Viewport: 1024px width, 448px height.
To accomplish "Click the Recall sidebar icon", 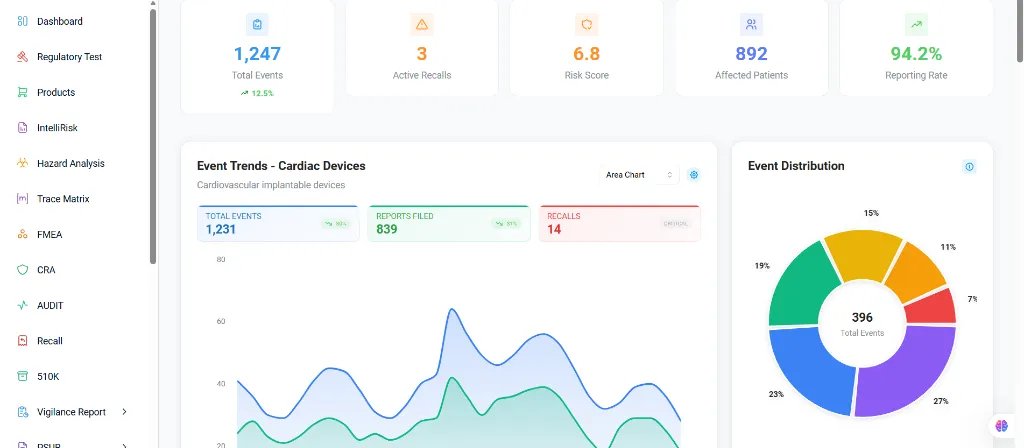I will click(x=23, y=341).
